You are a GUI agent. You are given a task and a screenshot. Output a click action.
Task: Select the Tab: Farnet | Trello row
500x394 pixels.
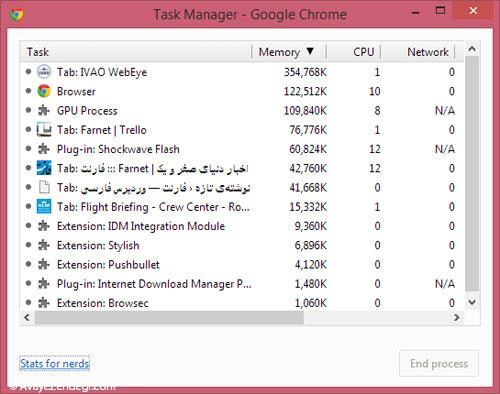tap(242, 130)
